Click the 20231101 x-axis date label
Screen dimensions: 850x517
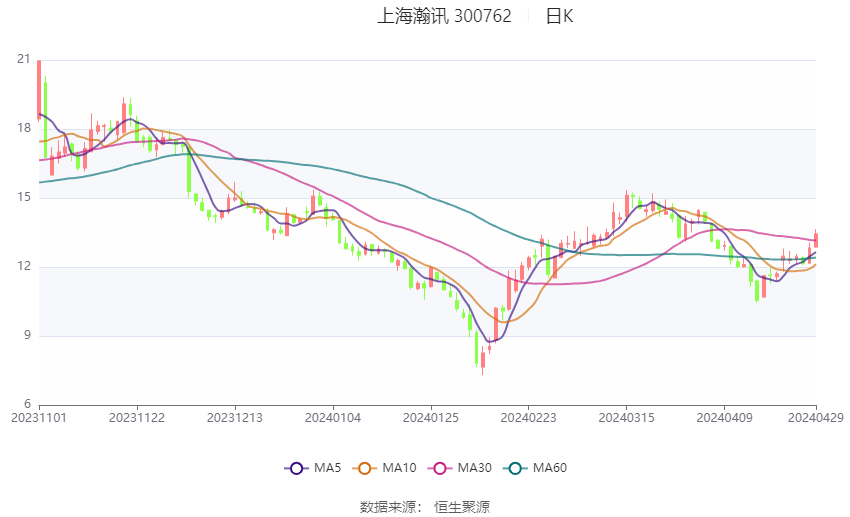coord(39,418)
